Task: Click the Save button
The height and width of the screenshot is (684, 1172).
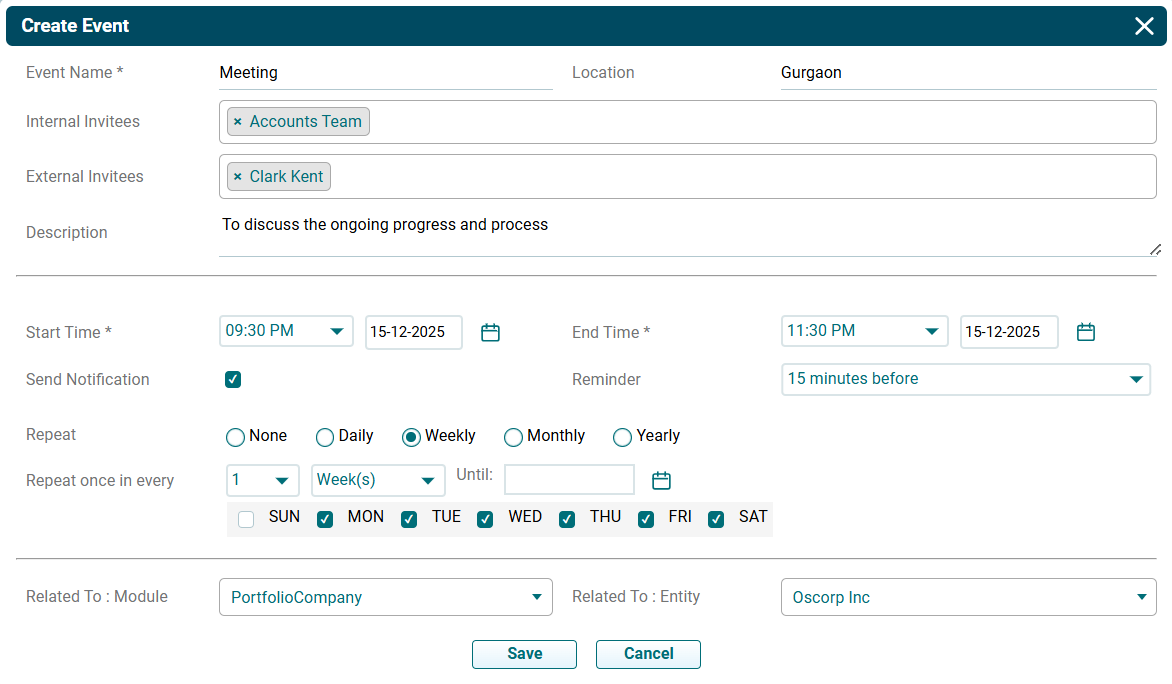Action: click(524, 654)
